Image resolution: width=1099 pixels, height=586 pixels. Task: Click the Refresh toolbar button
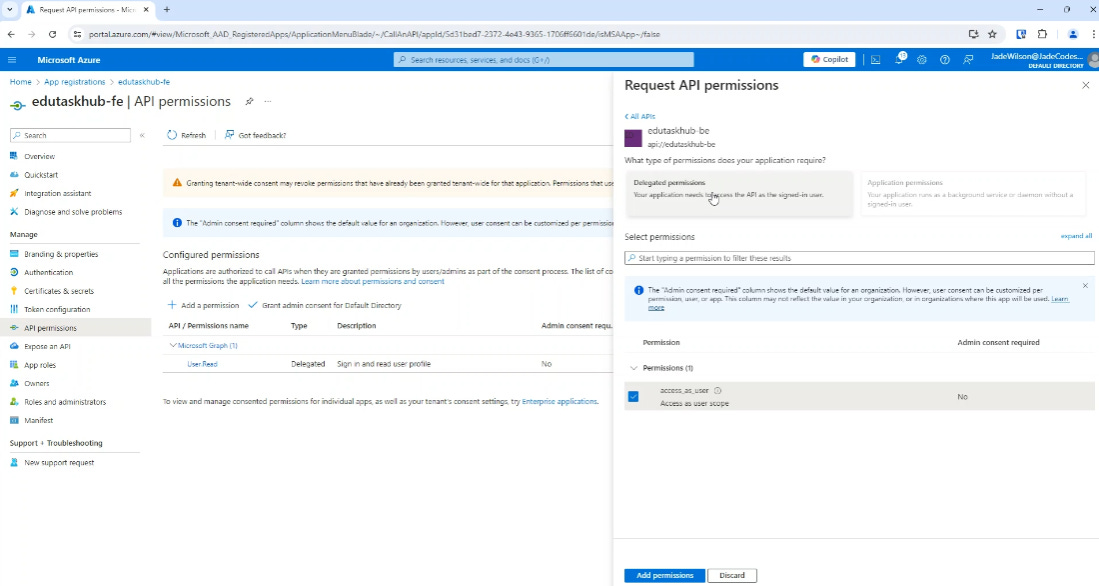coord(186,135)
